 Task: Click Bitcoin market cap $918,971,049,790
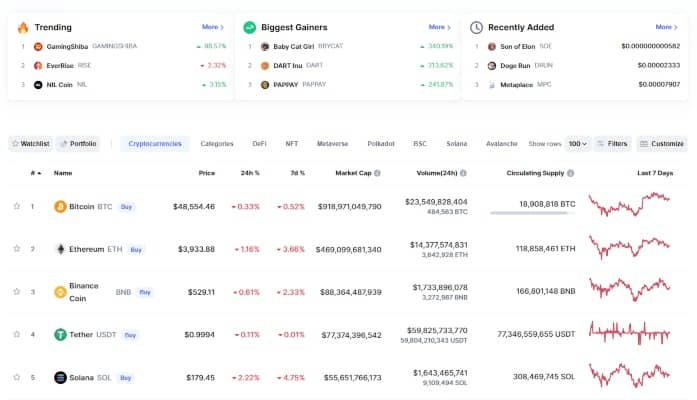point(349,207)
